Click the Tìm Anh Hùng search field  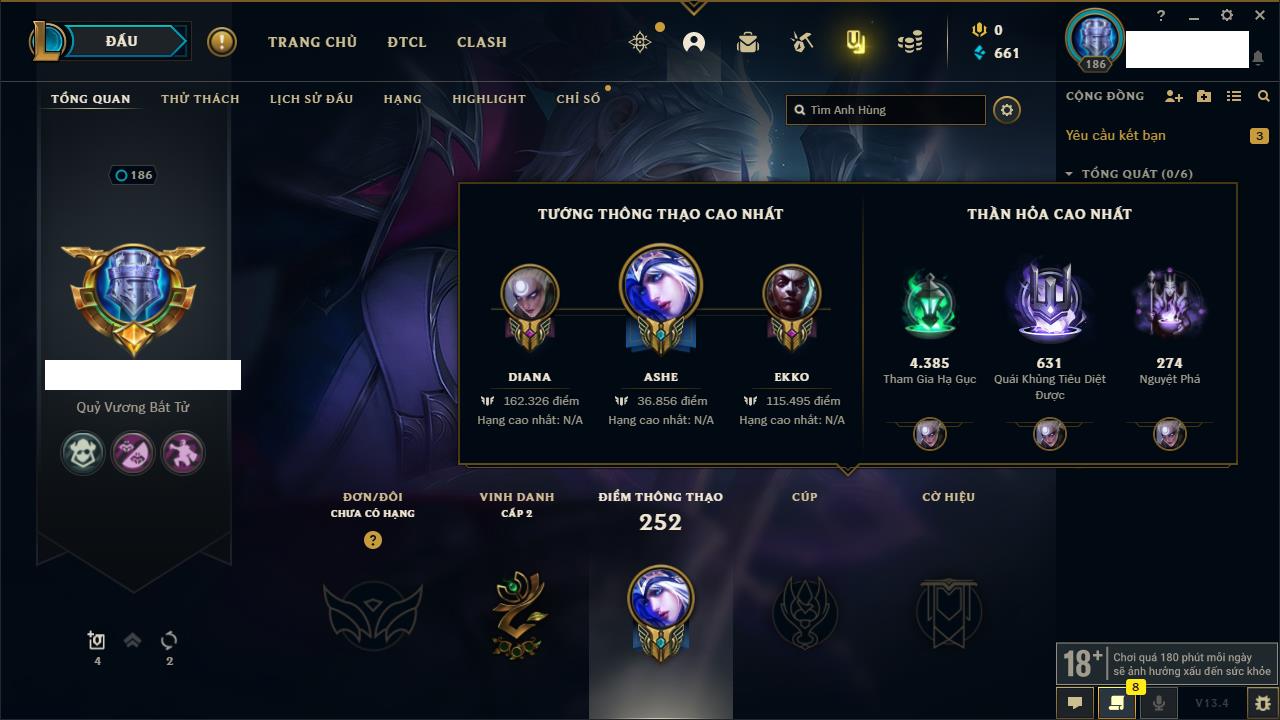click(x=886, y=110)
